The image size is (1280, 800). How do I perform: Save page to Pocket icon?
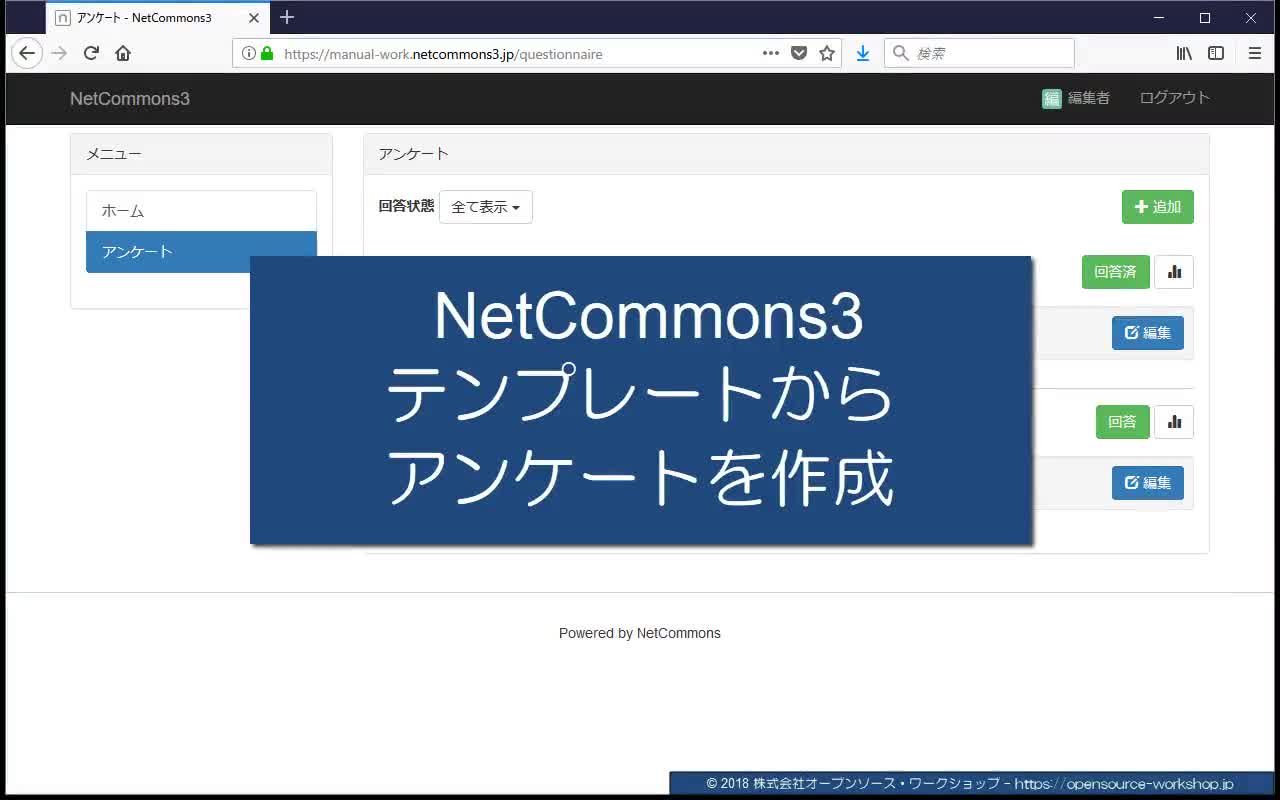[x=799, y=54]
